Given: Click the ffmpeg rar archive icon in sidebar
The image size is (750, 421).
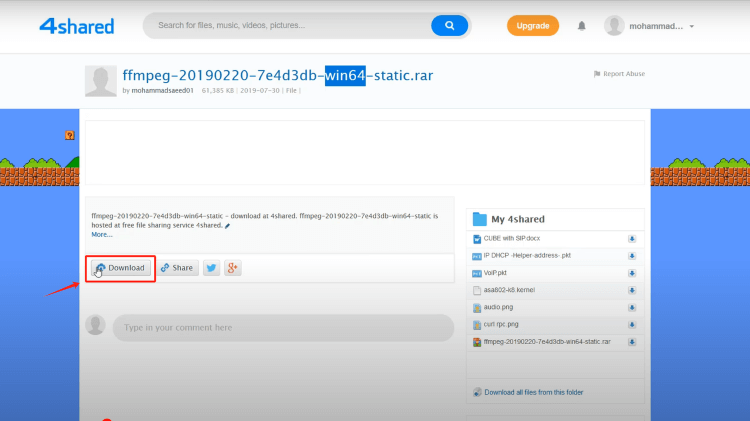Looking at the screenshot, I should point(477,343).
